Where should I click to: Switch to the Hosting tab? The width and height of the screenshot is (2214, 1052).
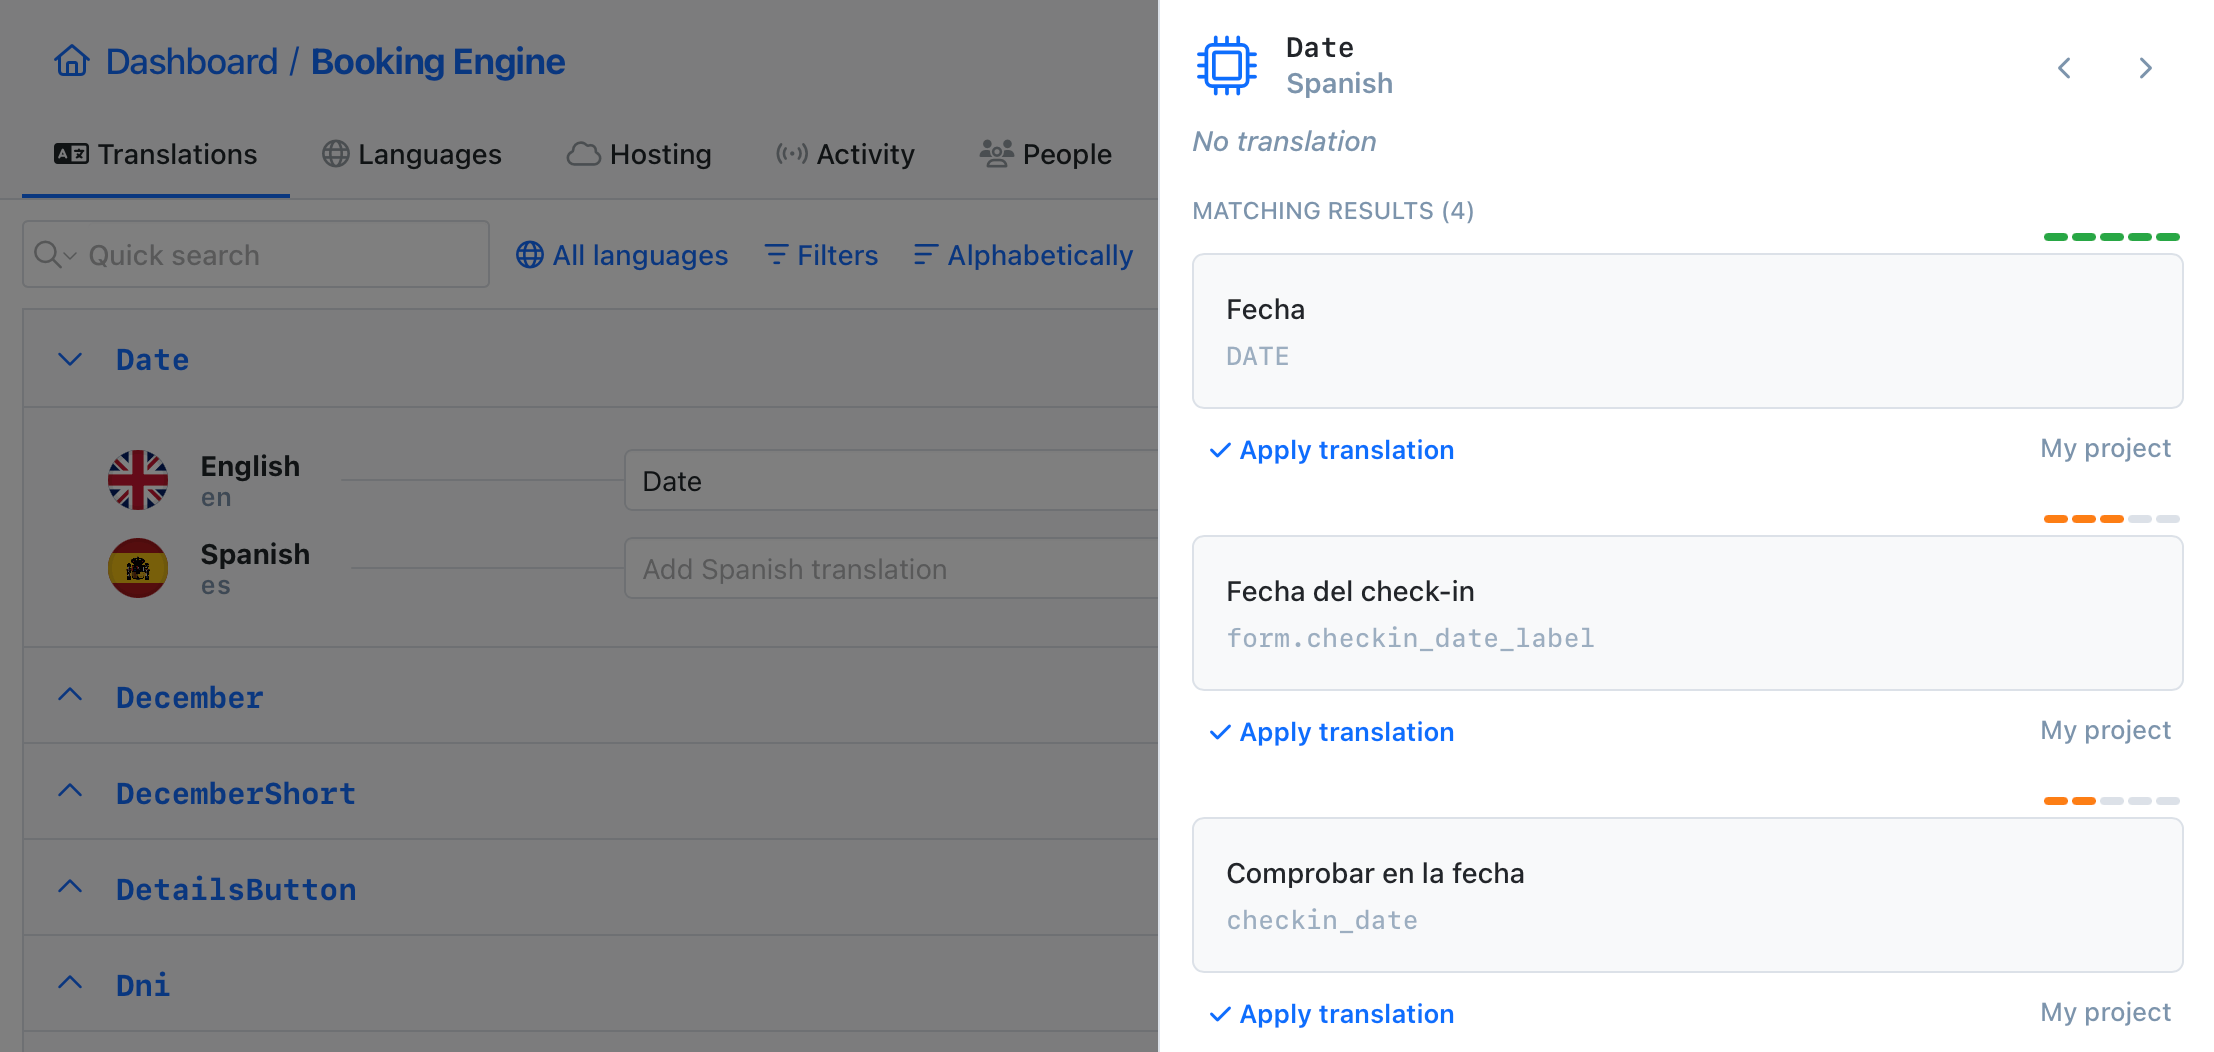639,154
